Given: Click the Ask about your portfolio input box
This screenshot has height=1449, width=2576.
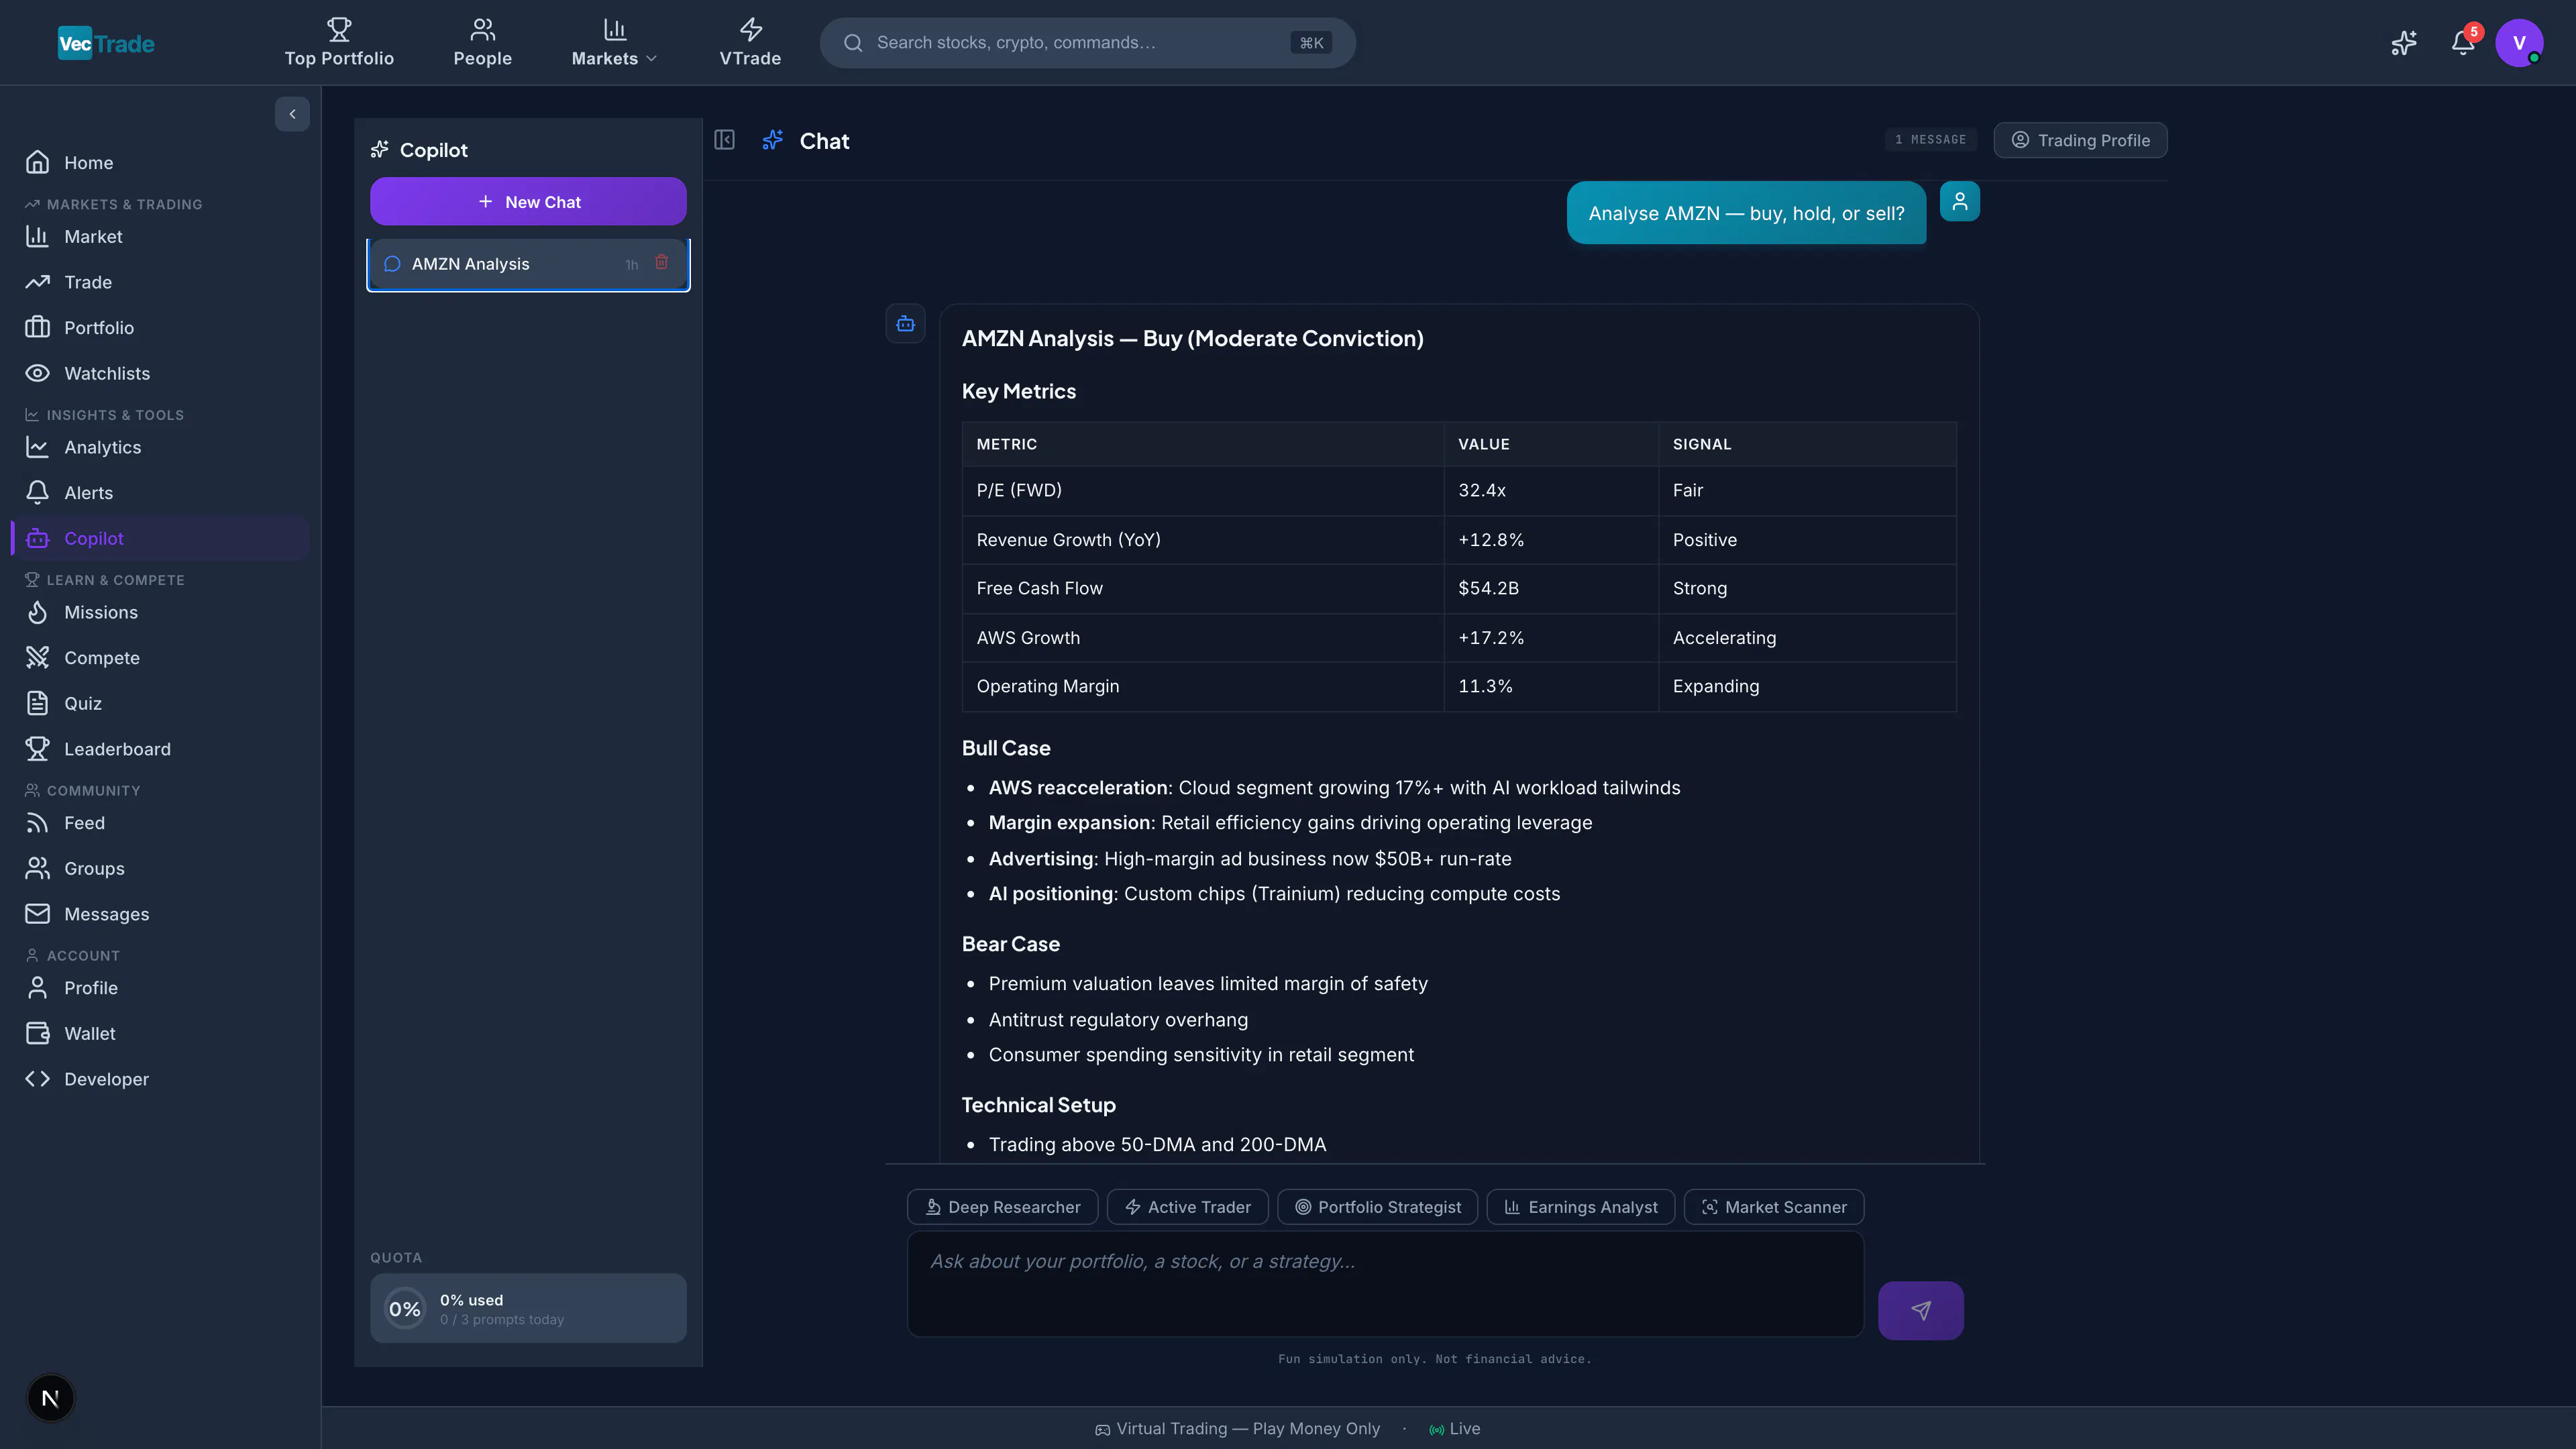Looking at the screenshot, I should (1385, 1284).
